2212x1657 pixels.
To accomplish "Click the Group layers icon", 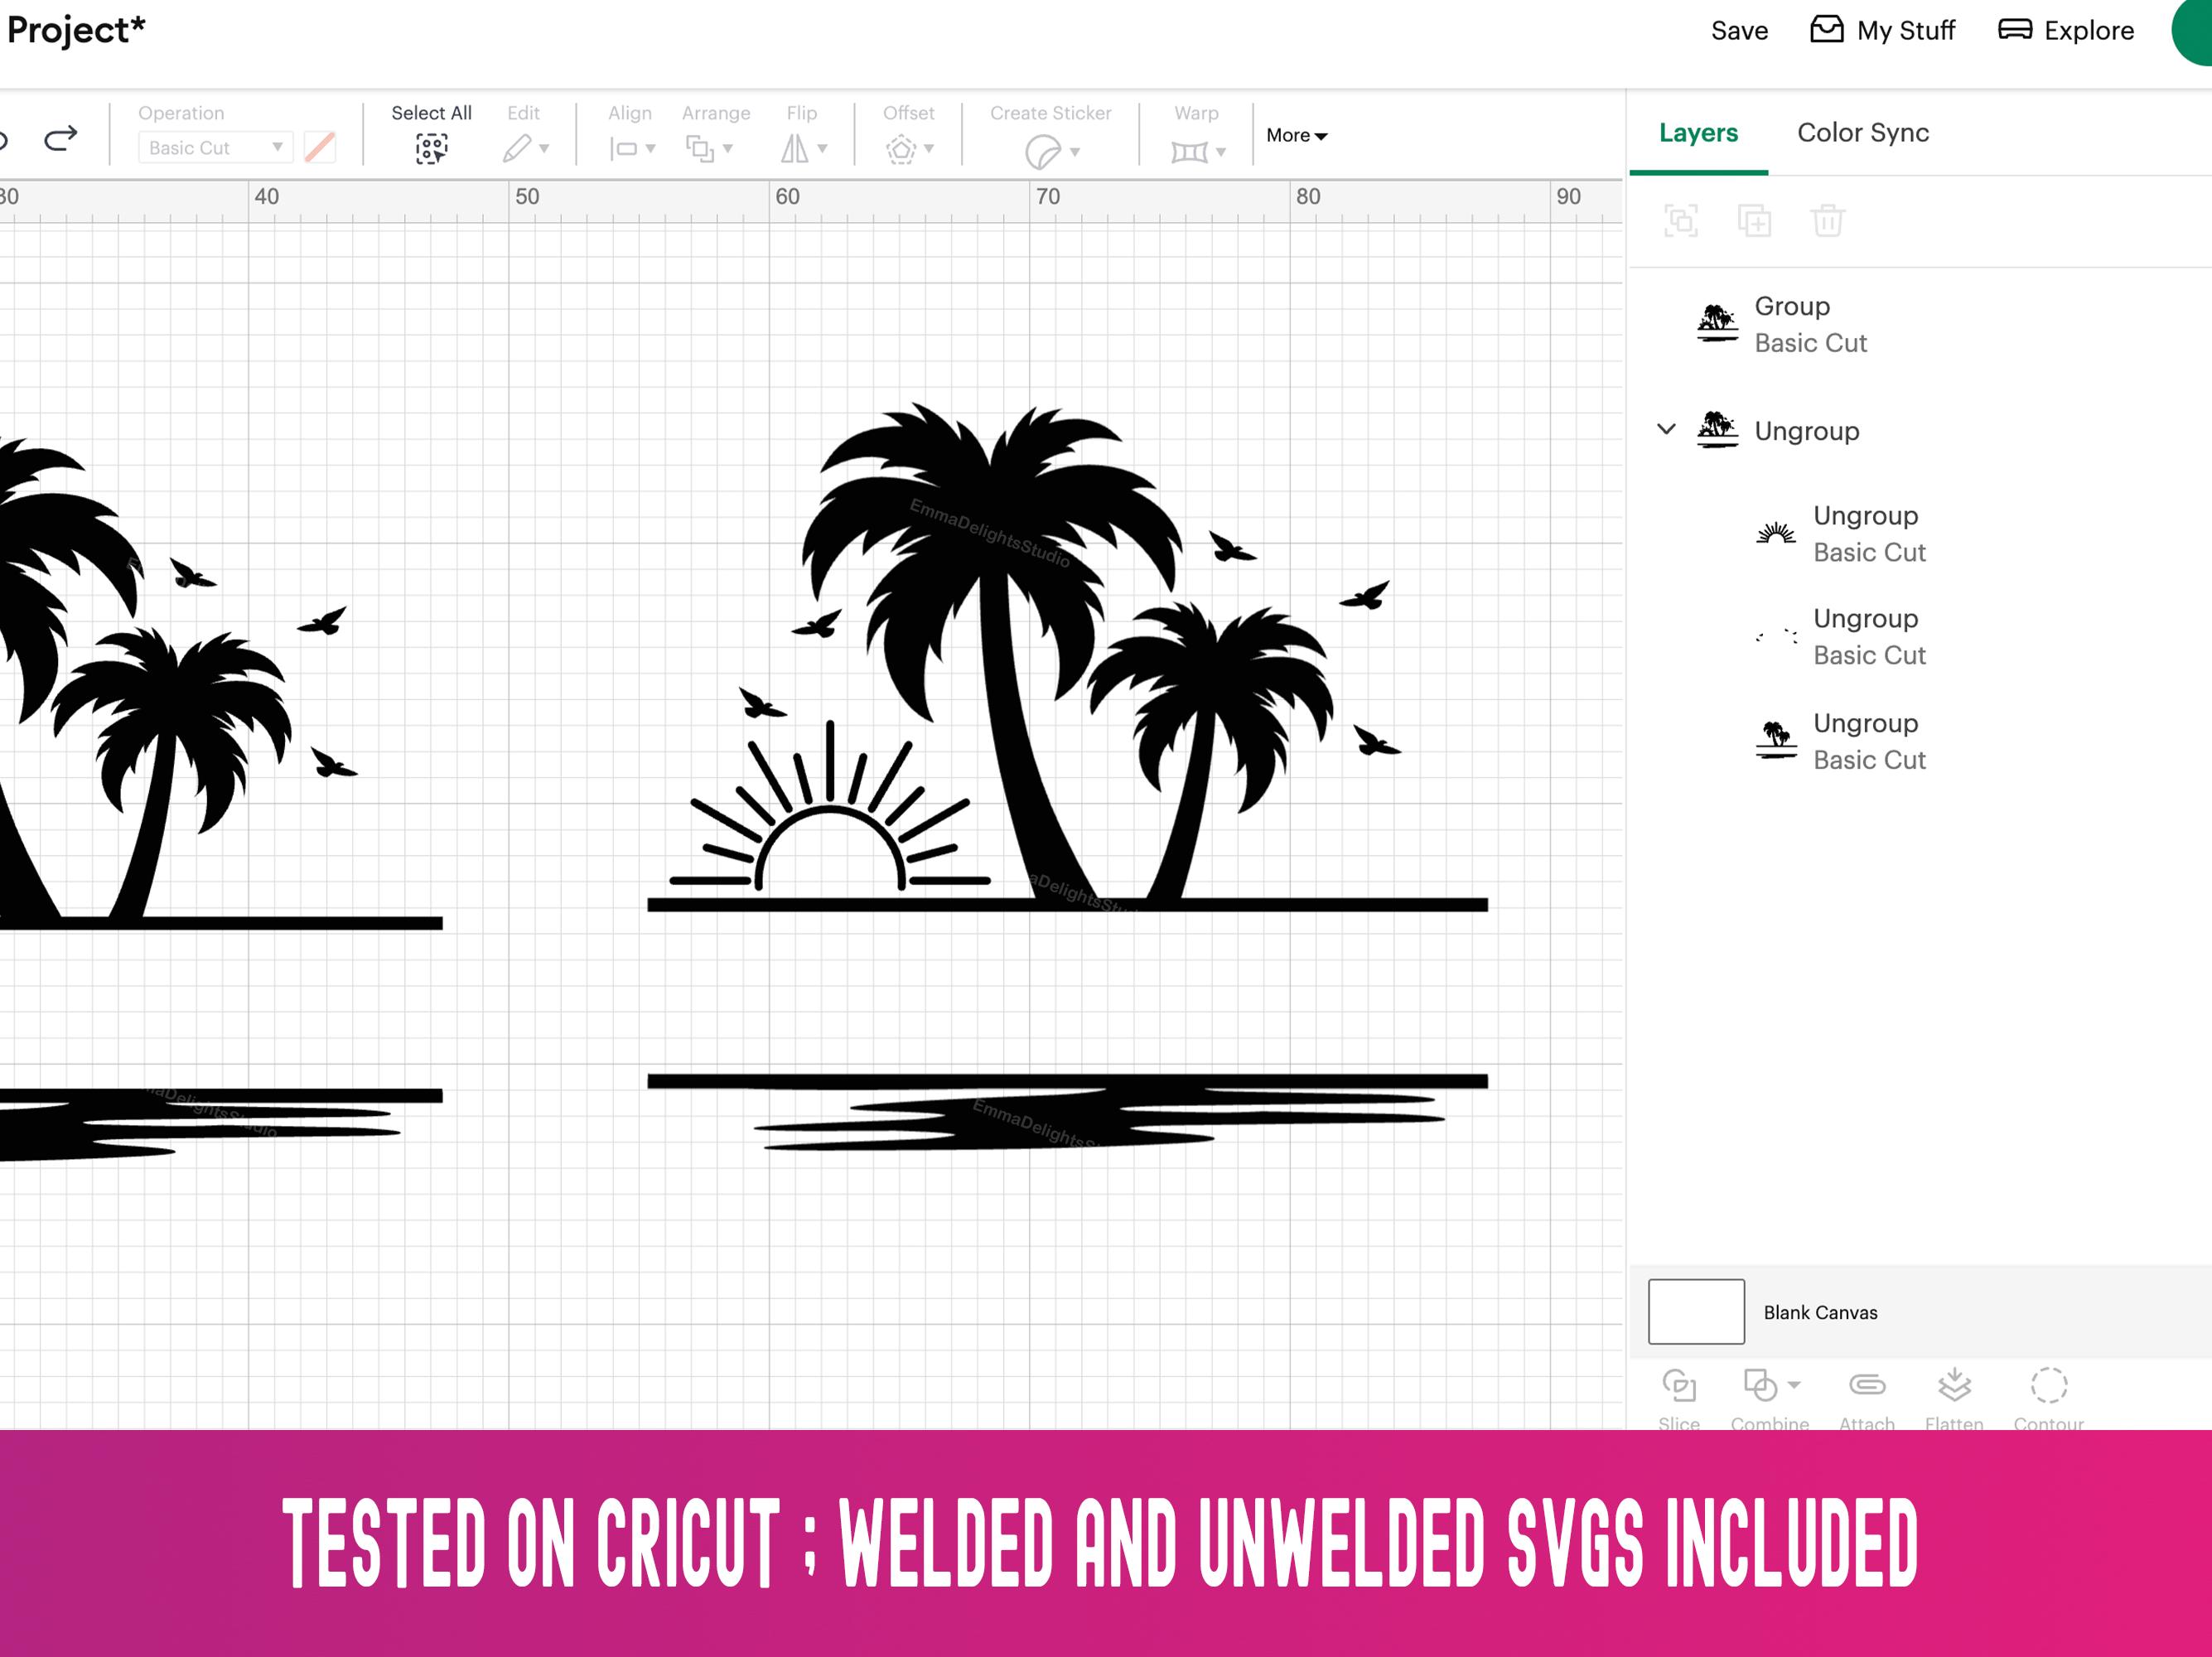I will pos(1680,220).
